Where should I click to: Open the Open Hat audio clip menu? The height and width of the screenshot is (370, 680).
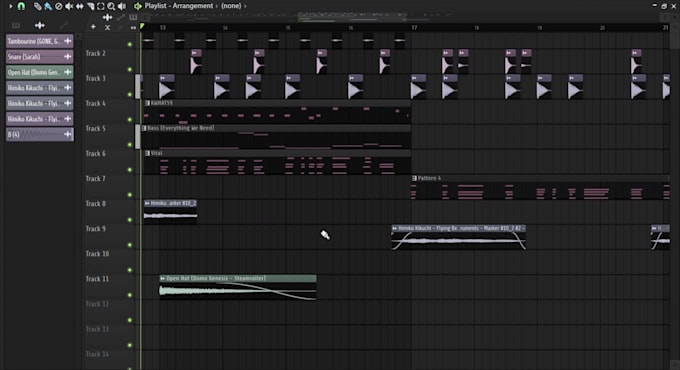click(x=163, y=278)
